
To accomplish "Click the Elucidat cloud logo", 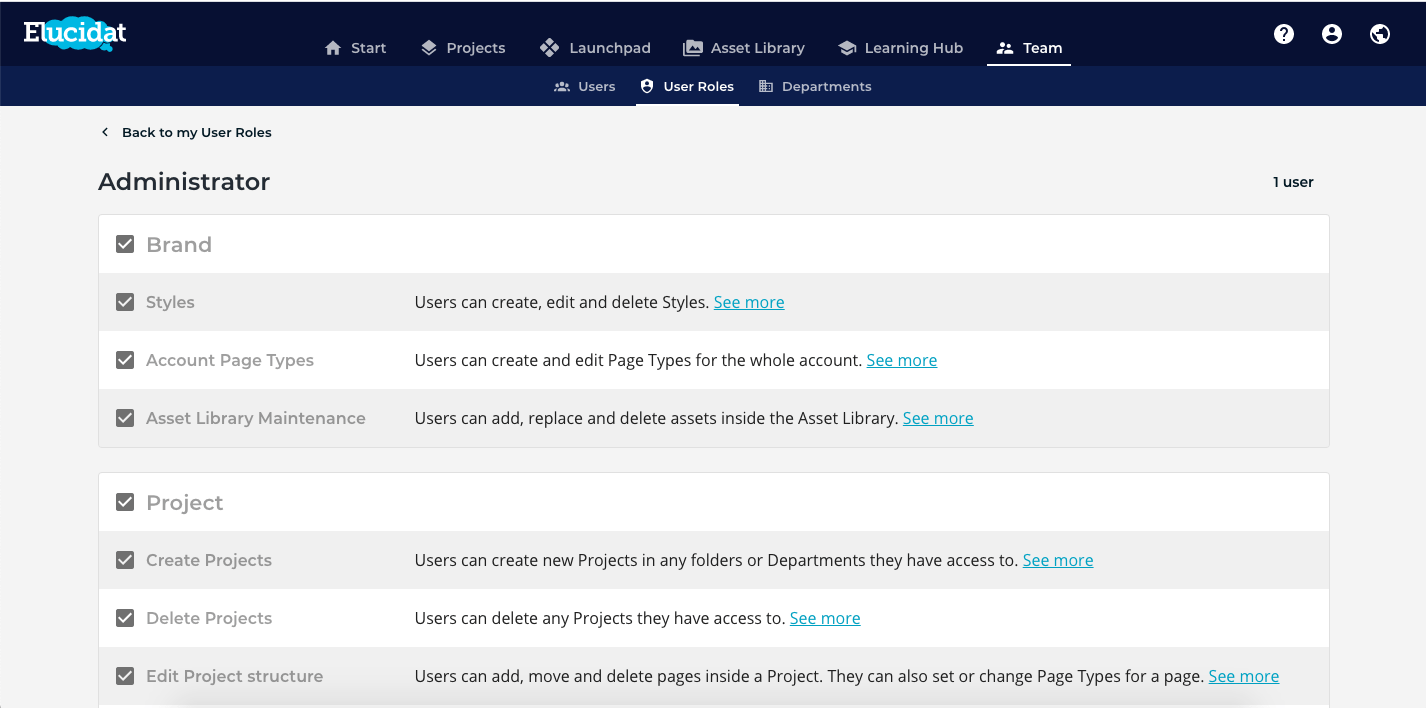I will pos(75,35).
